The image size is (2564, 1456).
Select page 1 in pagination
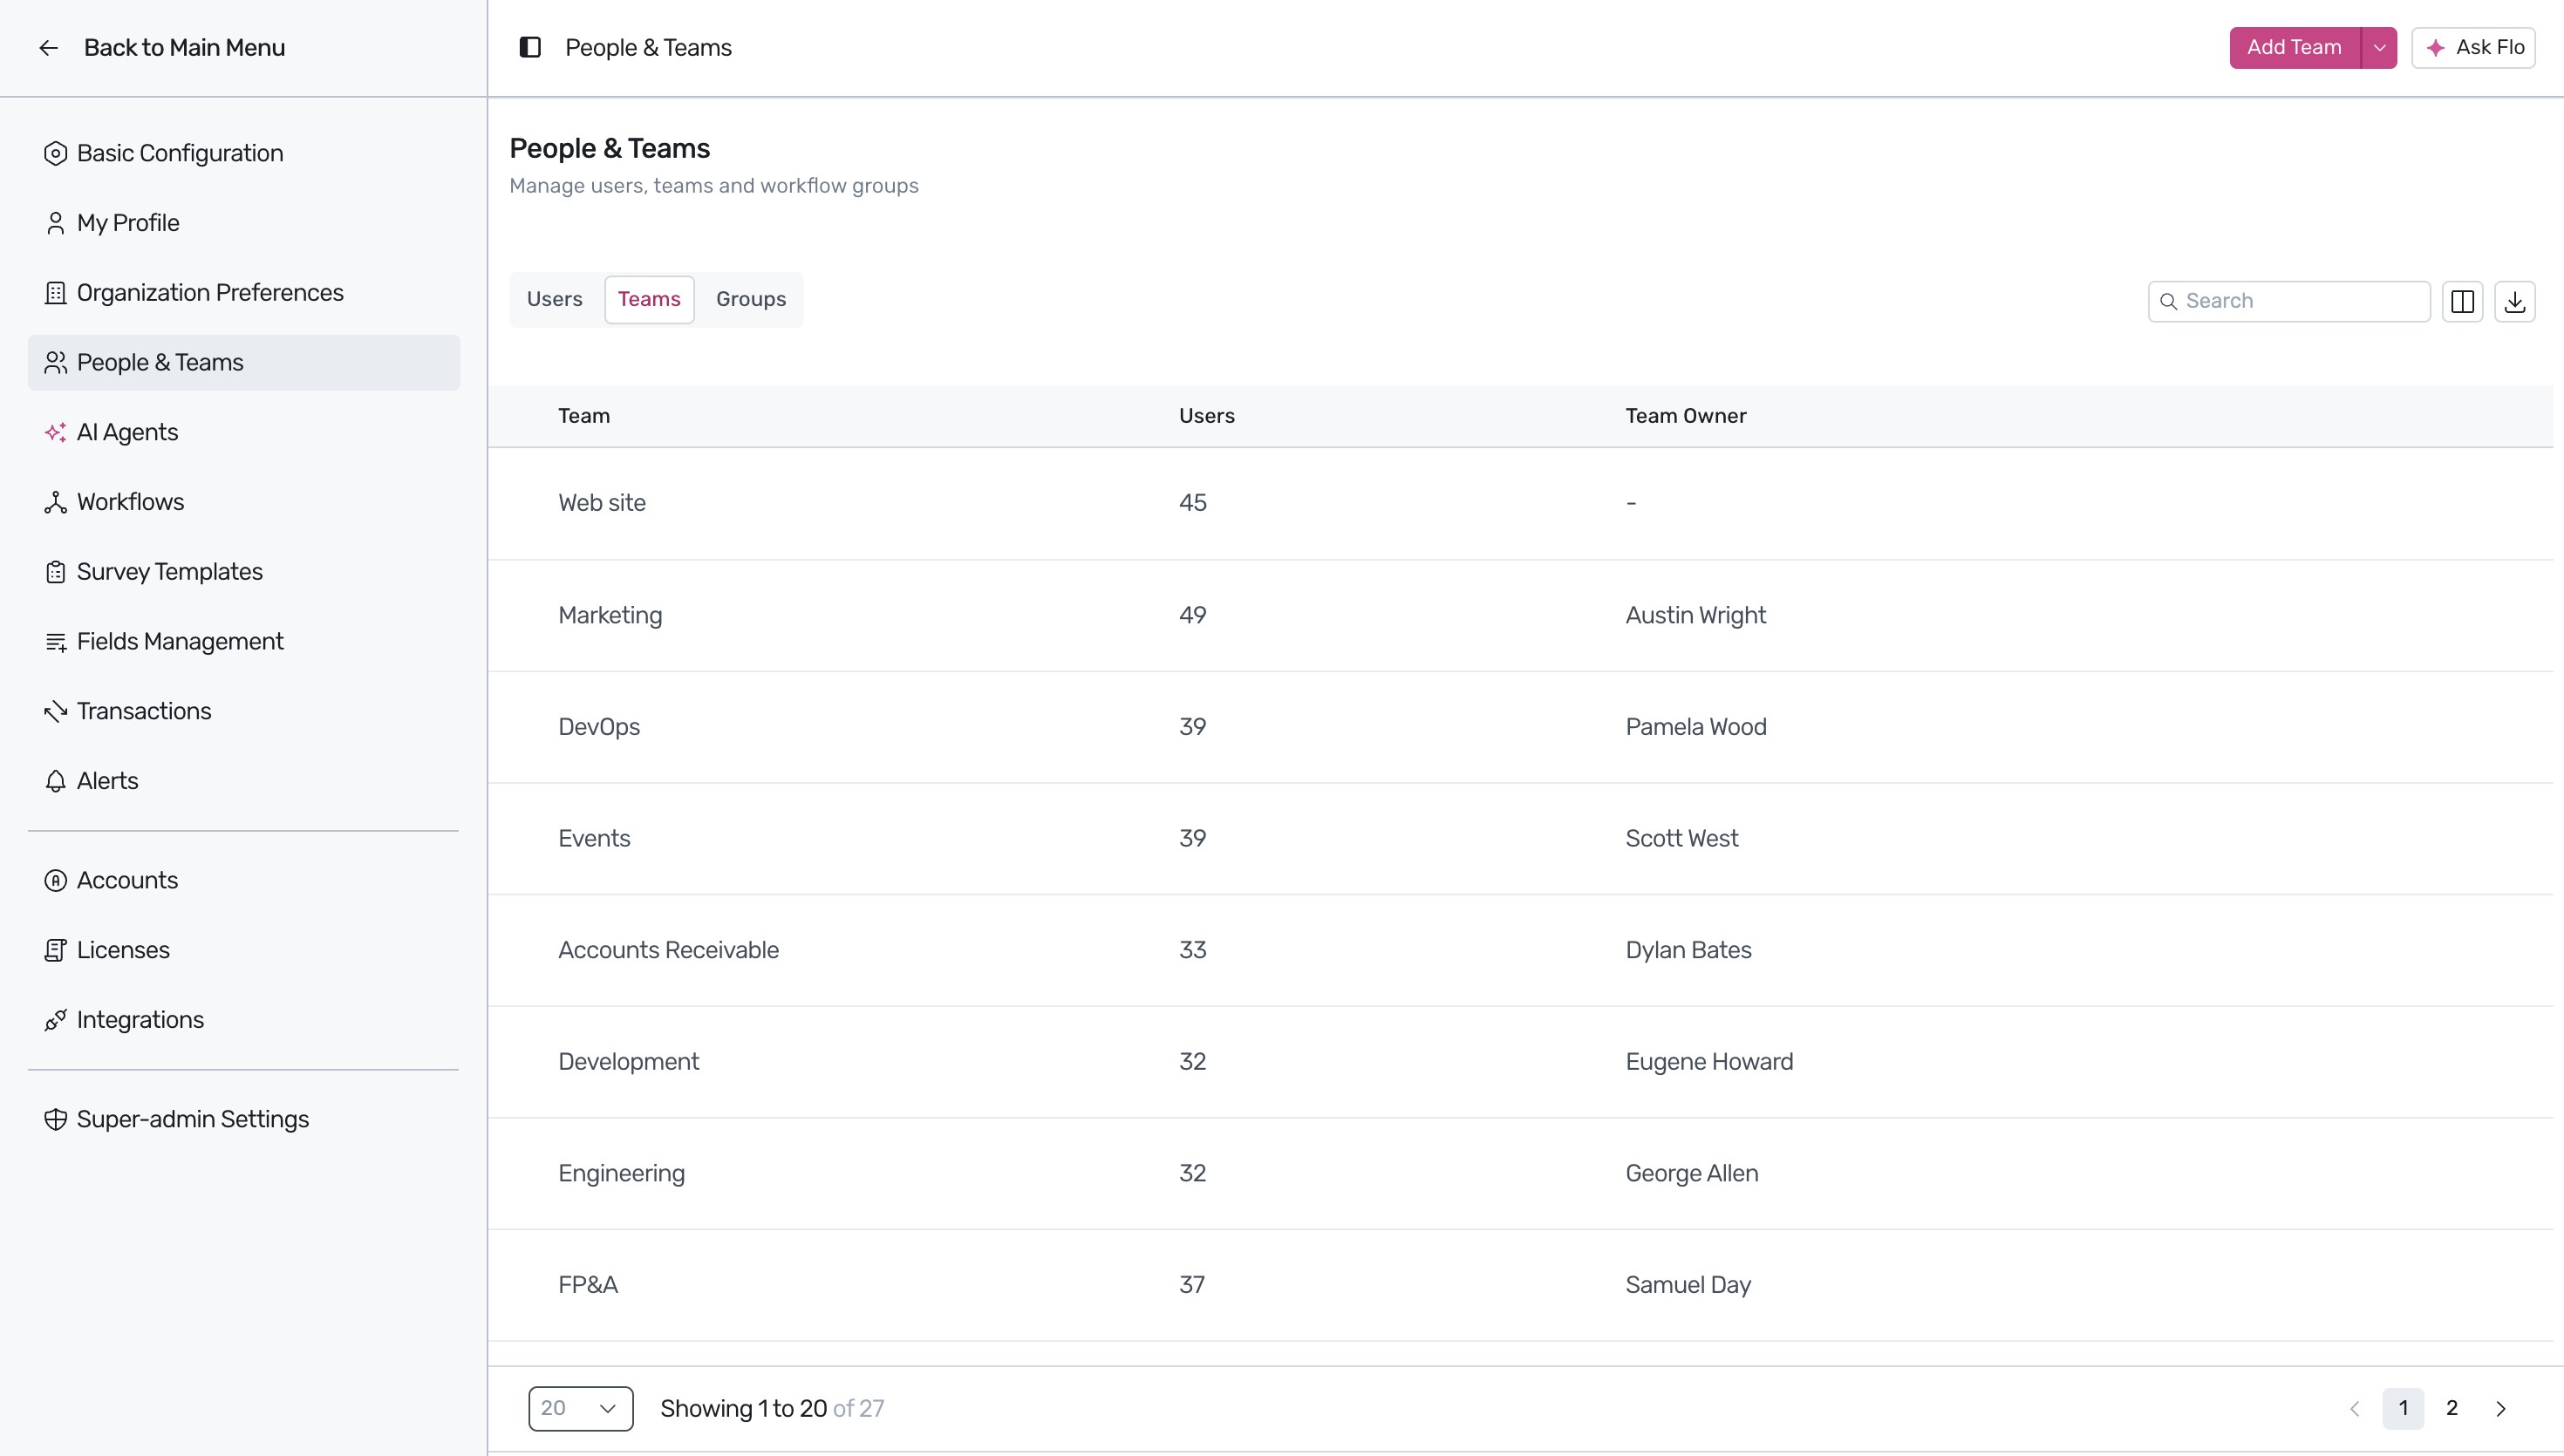pyautogui.click(x=2403, y=1408)
